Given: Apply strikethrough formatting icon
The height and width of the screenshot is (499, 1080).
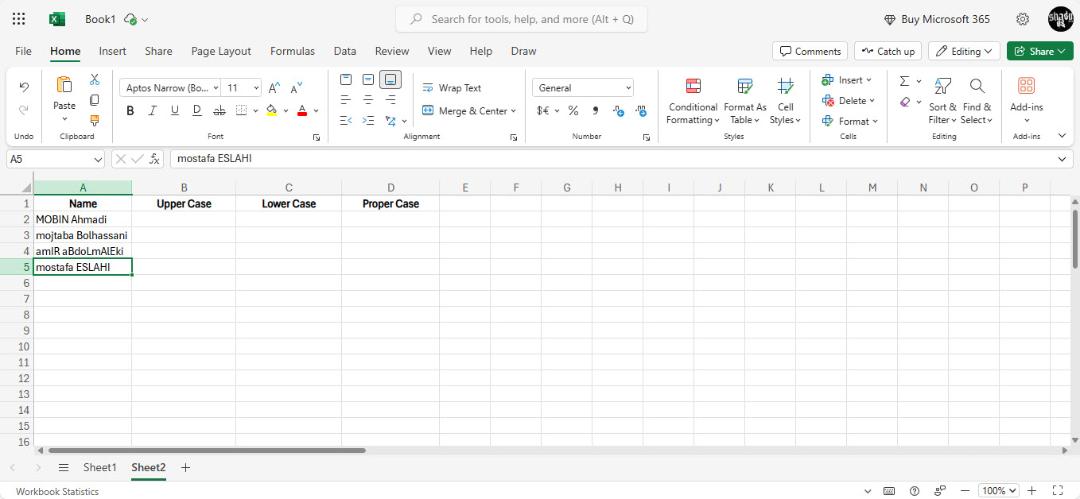Looking at the screenshot, I should tap(219, 110).
